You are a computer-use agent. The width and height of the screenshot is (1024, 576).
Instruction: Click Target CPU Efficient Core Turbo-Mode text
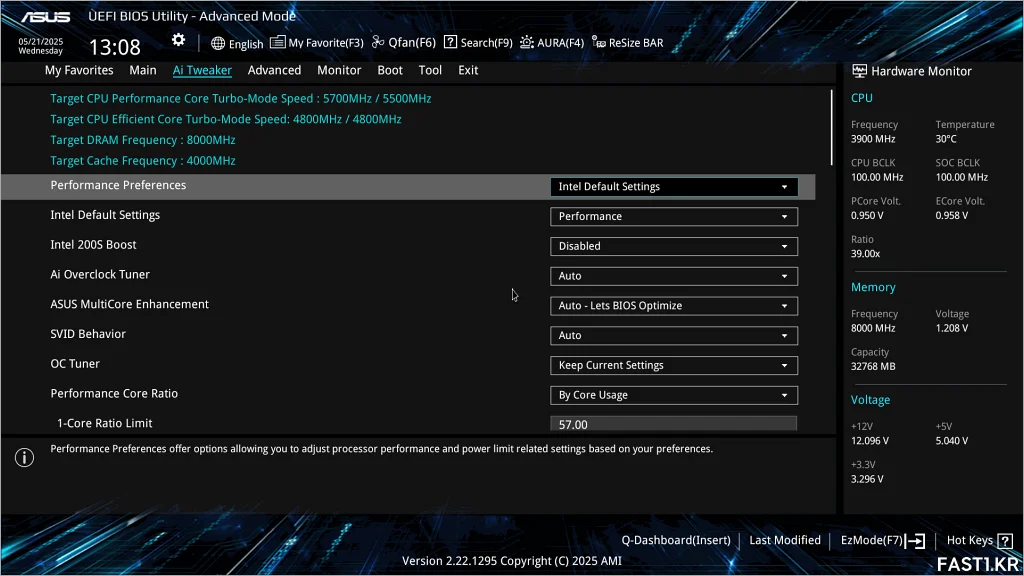225,120
